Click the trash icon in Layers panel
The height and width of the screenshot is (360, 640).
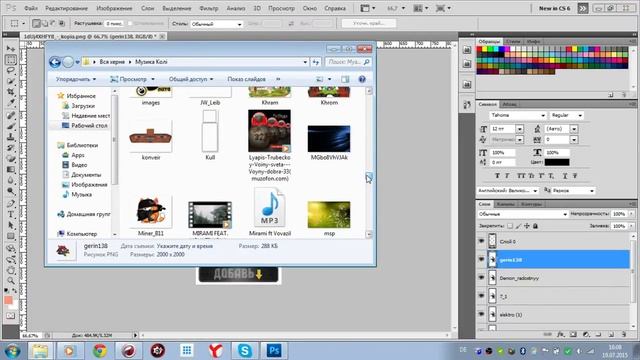pos(624,334)
